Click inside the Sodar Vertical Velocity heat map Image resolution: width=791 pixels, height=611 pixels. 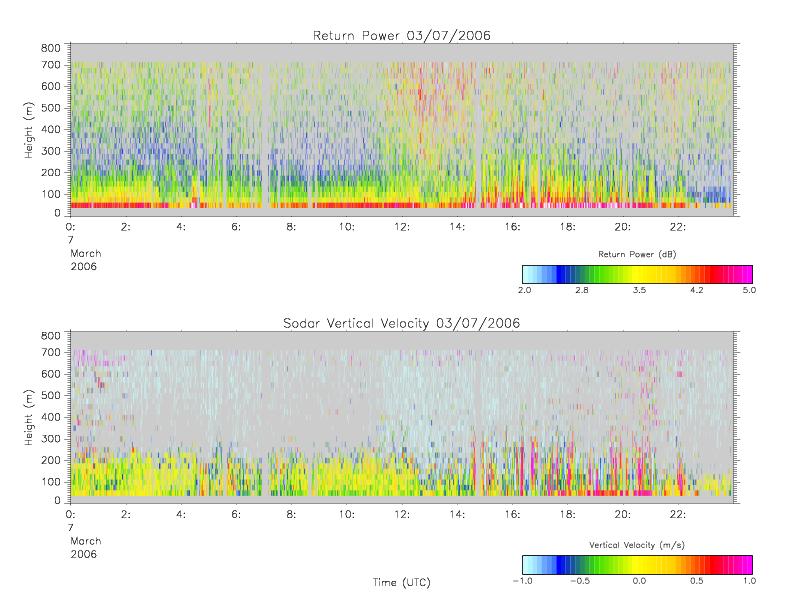click(402, 417)
